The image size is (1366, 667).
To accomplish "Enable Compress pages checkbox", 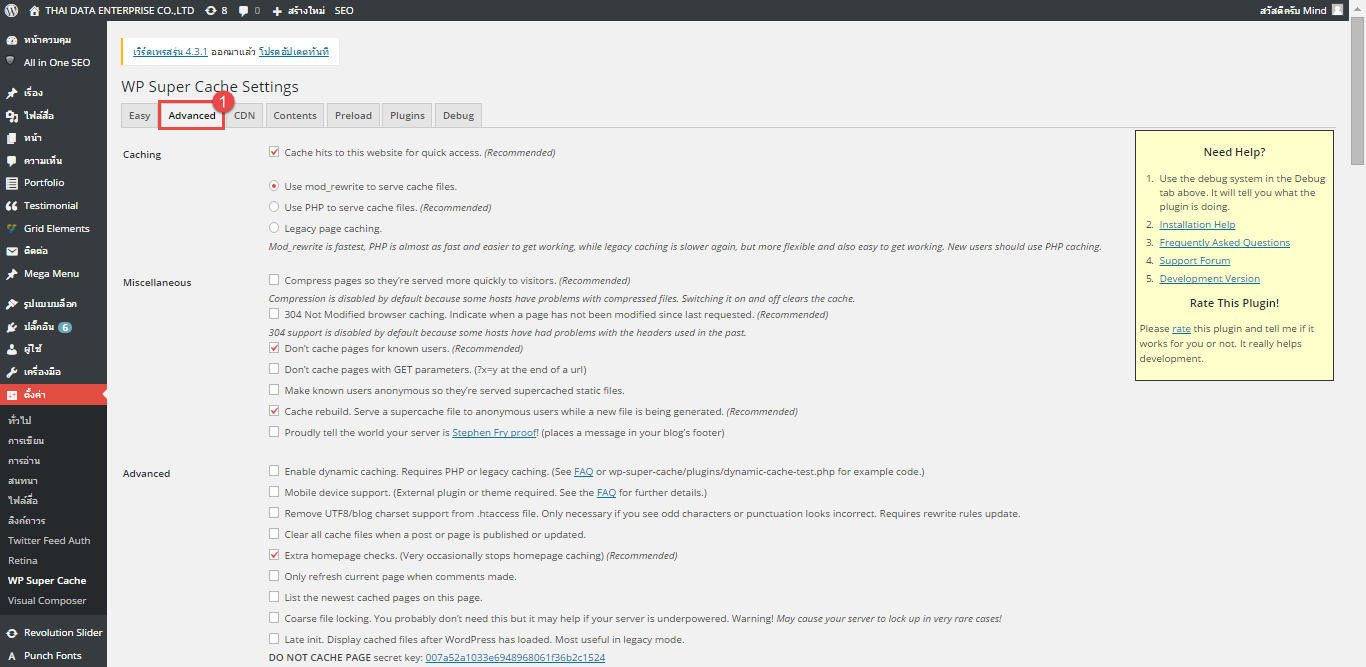I will click(274, 281).
